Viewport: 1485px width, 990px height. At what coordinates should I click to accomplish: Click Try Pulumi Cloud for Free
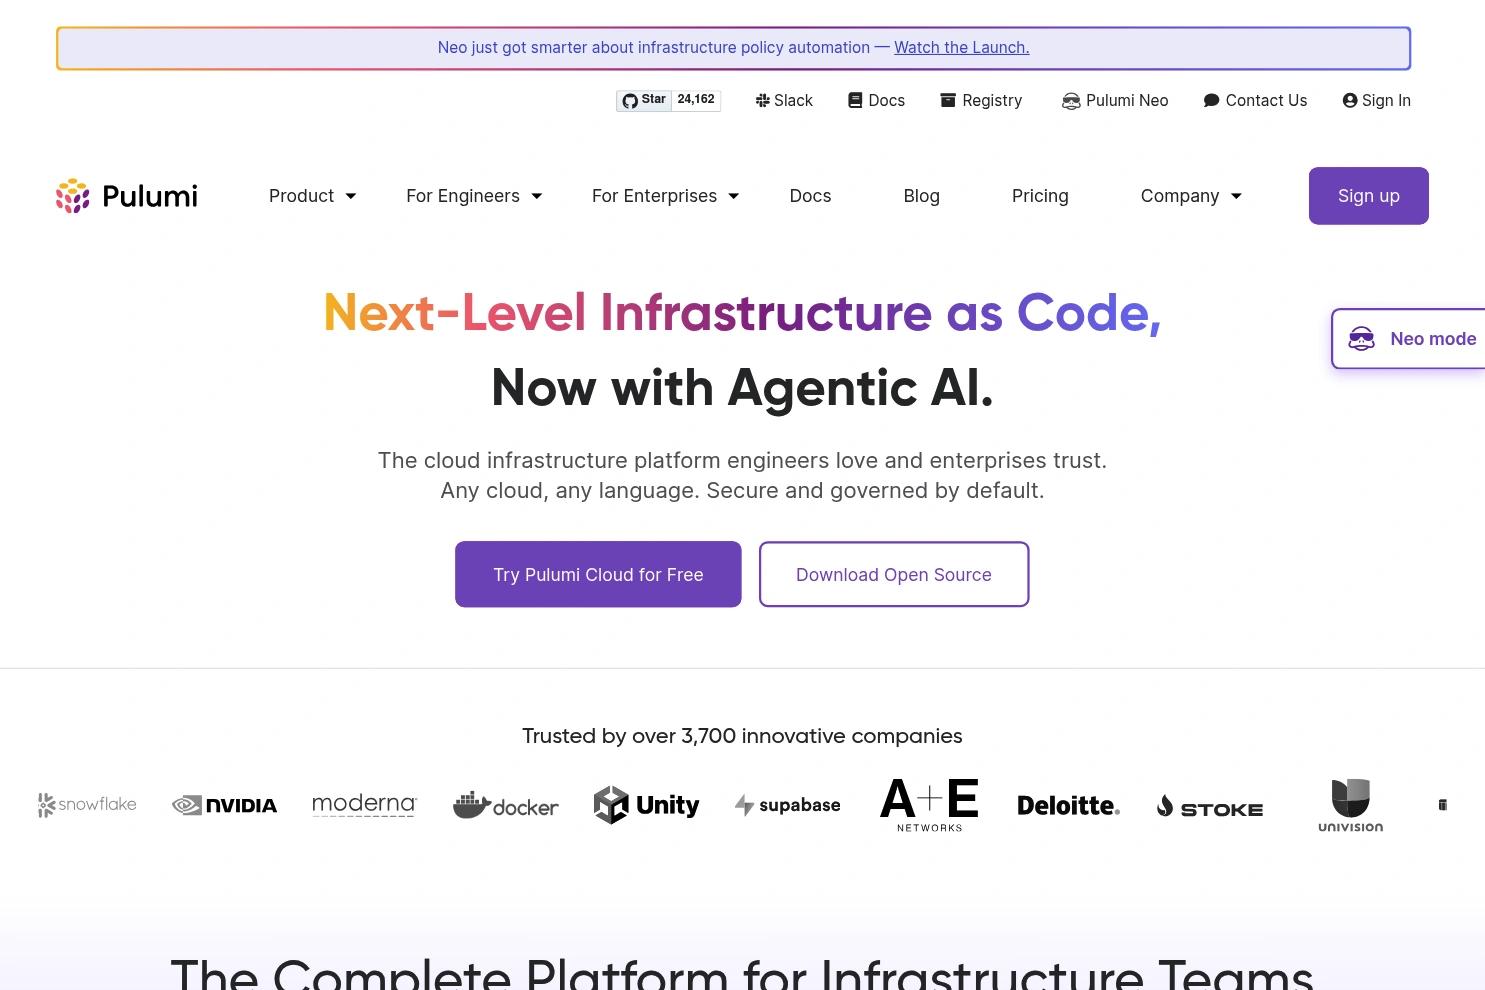coord(598,574)
